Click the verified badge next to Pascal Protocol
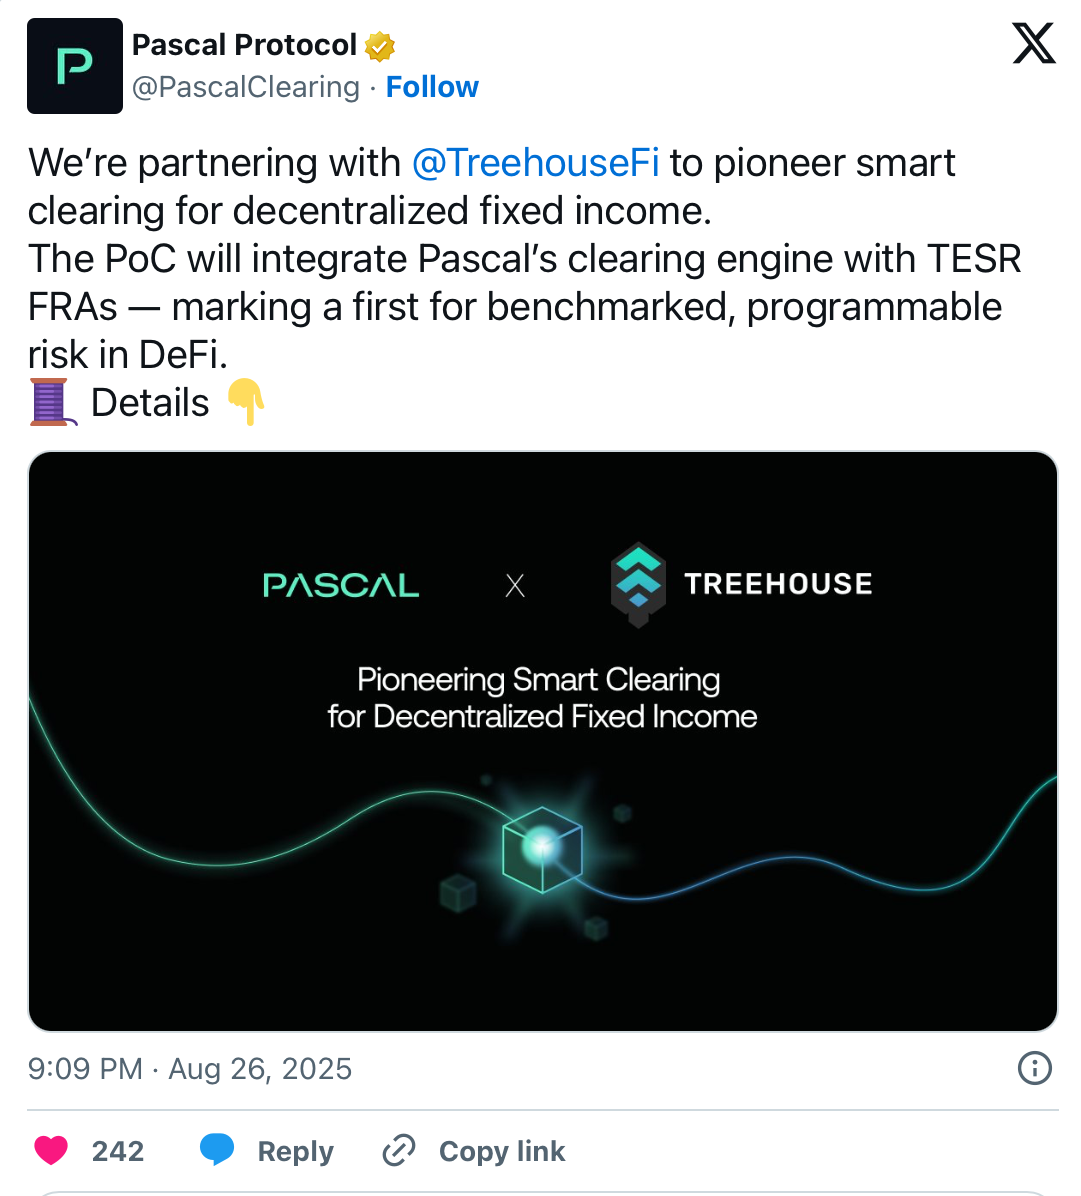Image resolution: width=1081 pixels, height=1196 pixels. click(379, 45)
